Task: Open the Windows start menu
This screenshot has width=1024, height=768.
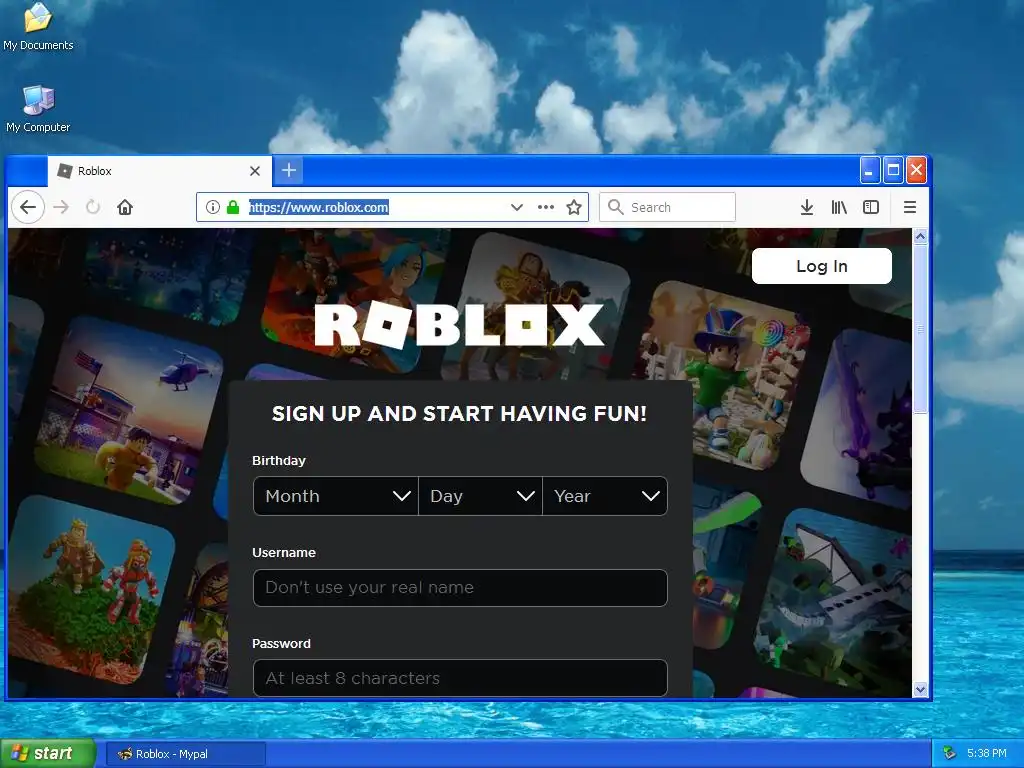Action: point(47,754)
